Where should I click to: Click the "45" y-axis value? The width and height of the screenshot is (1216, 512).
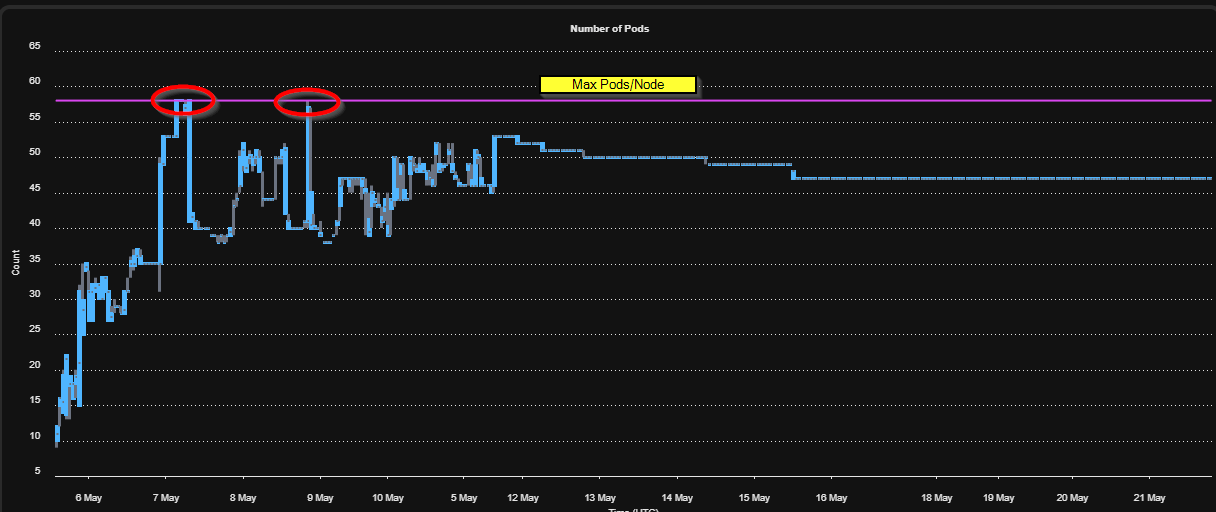click(x=35, y=188)
